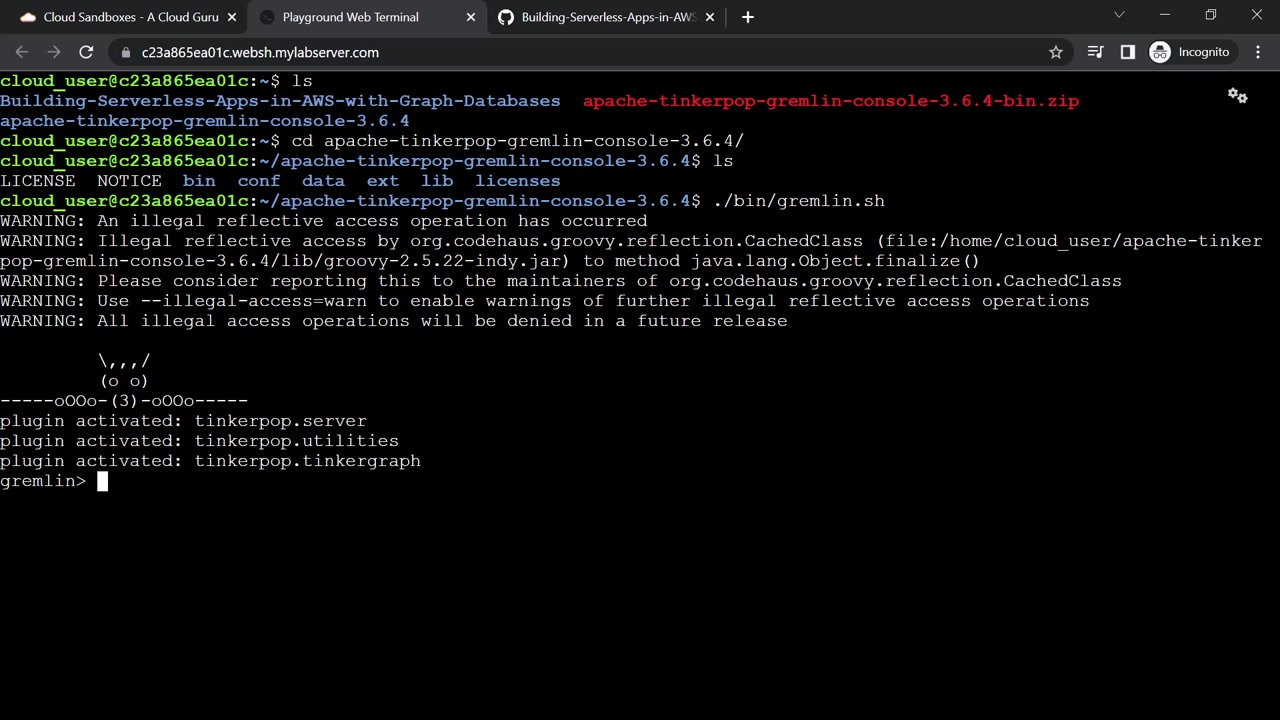The width and height of the screenshot is (1280, 720).
Task: Close the GitHub Building-Serverless-Apps tab
Action: [x=710, y=17]
